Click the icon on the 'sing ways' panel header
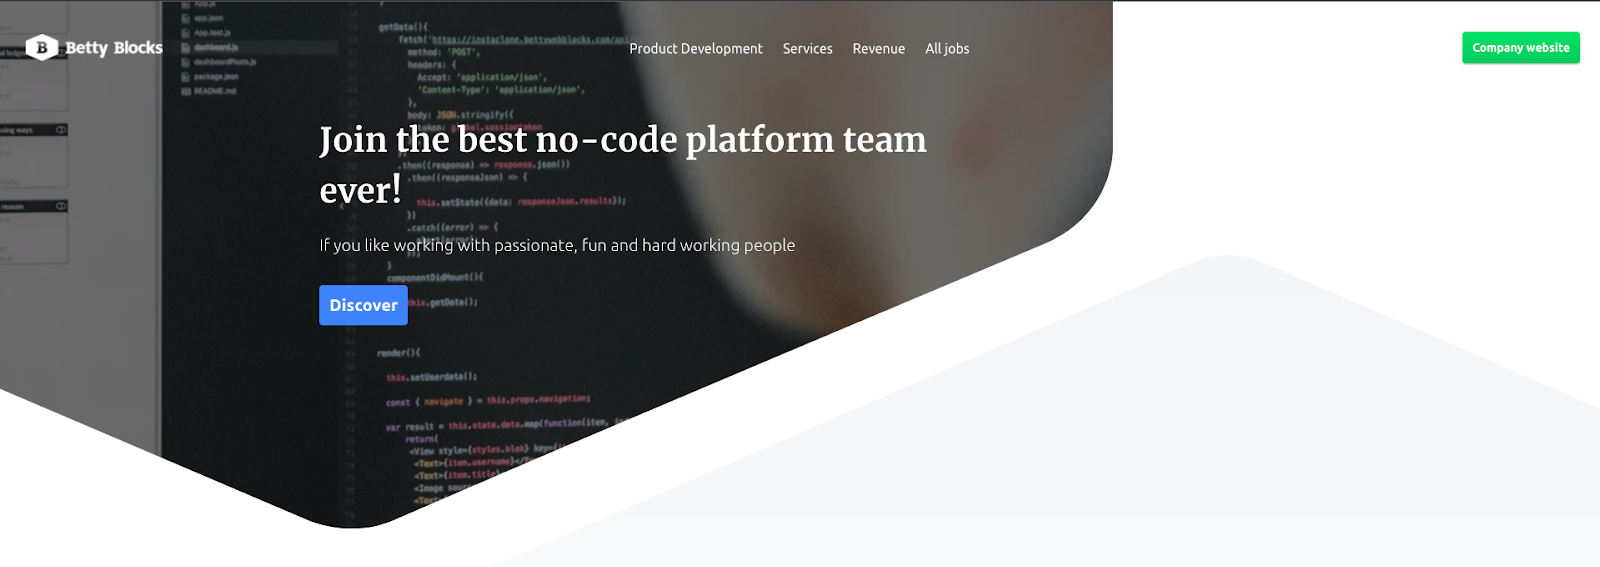The width and height of the screenshot is (1600, 567). pos(61,130)
